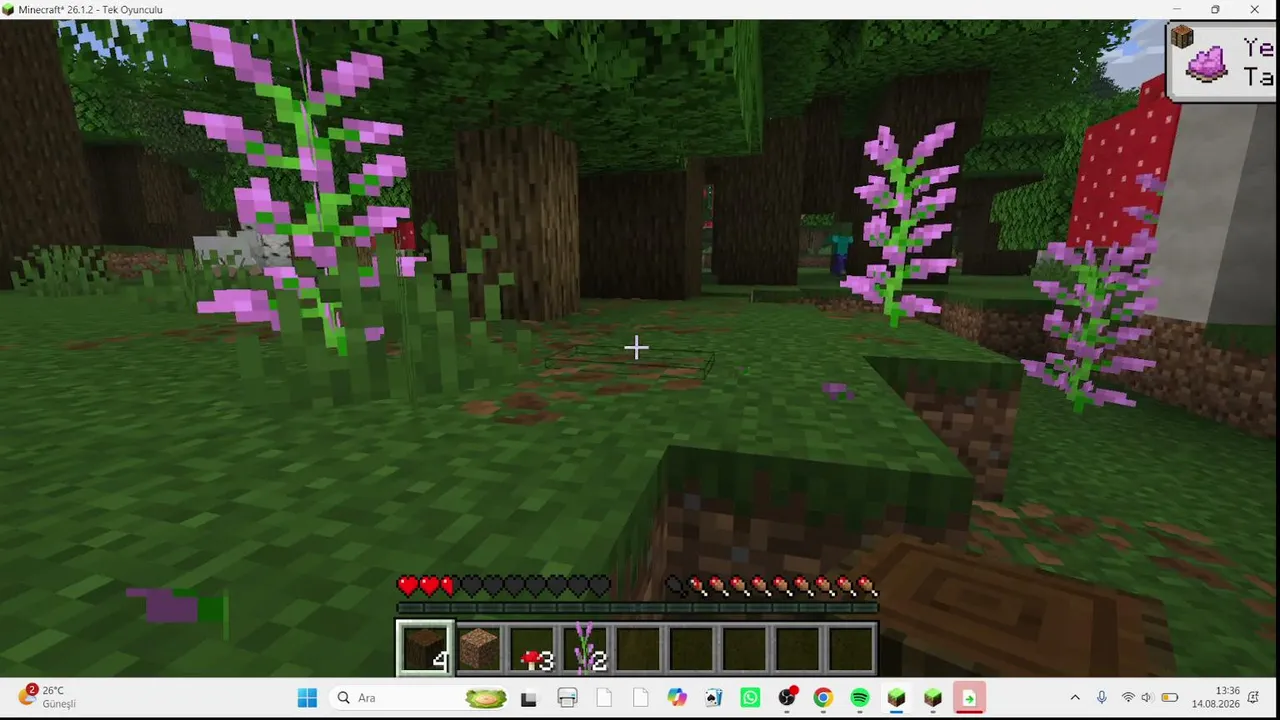Image resolution: width=1280 pixels, height=720 pixels.
Task: Open the Solitaire cards taskbar icon
Action: (713, 698)
